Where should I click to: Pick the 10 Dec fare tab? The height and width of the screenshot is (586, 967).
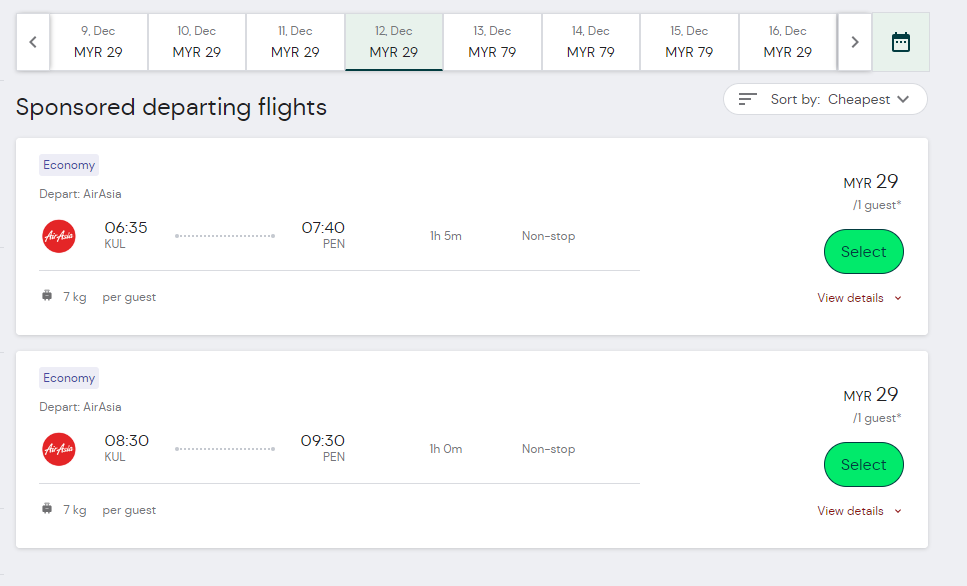pyautogui.click(x=197, y=42)
